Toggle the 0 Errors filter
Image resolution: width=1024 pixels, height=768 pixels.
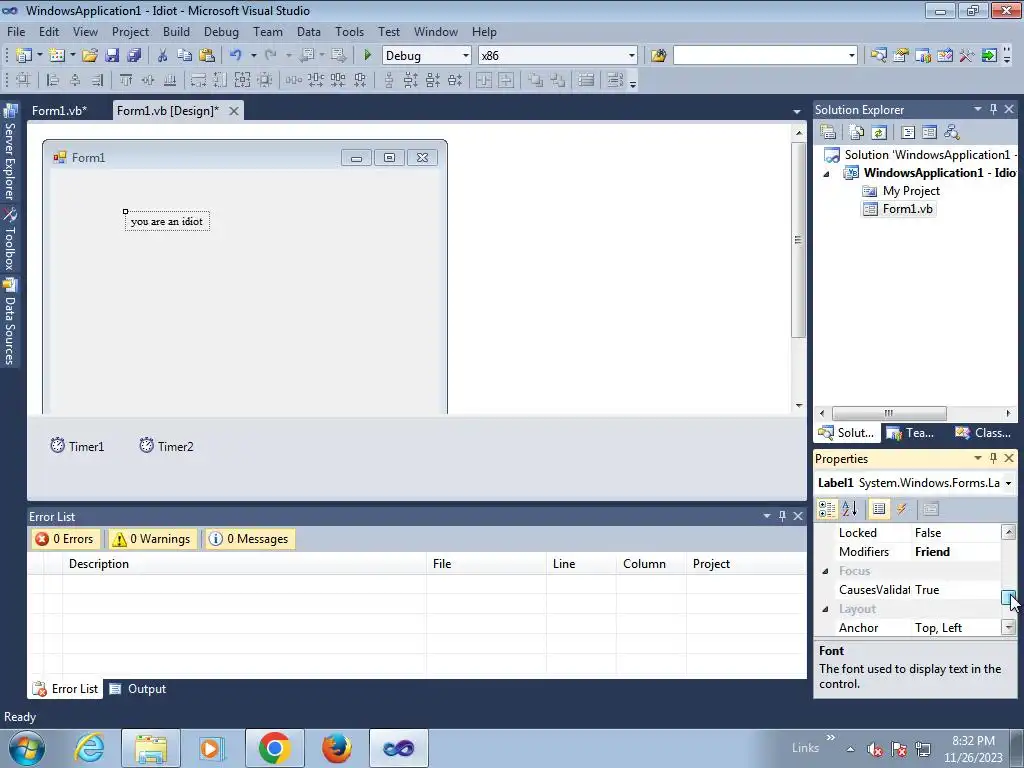pyautogui.click(x=64, y=539)
